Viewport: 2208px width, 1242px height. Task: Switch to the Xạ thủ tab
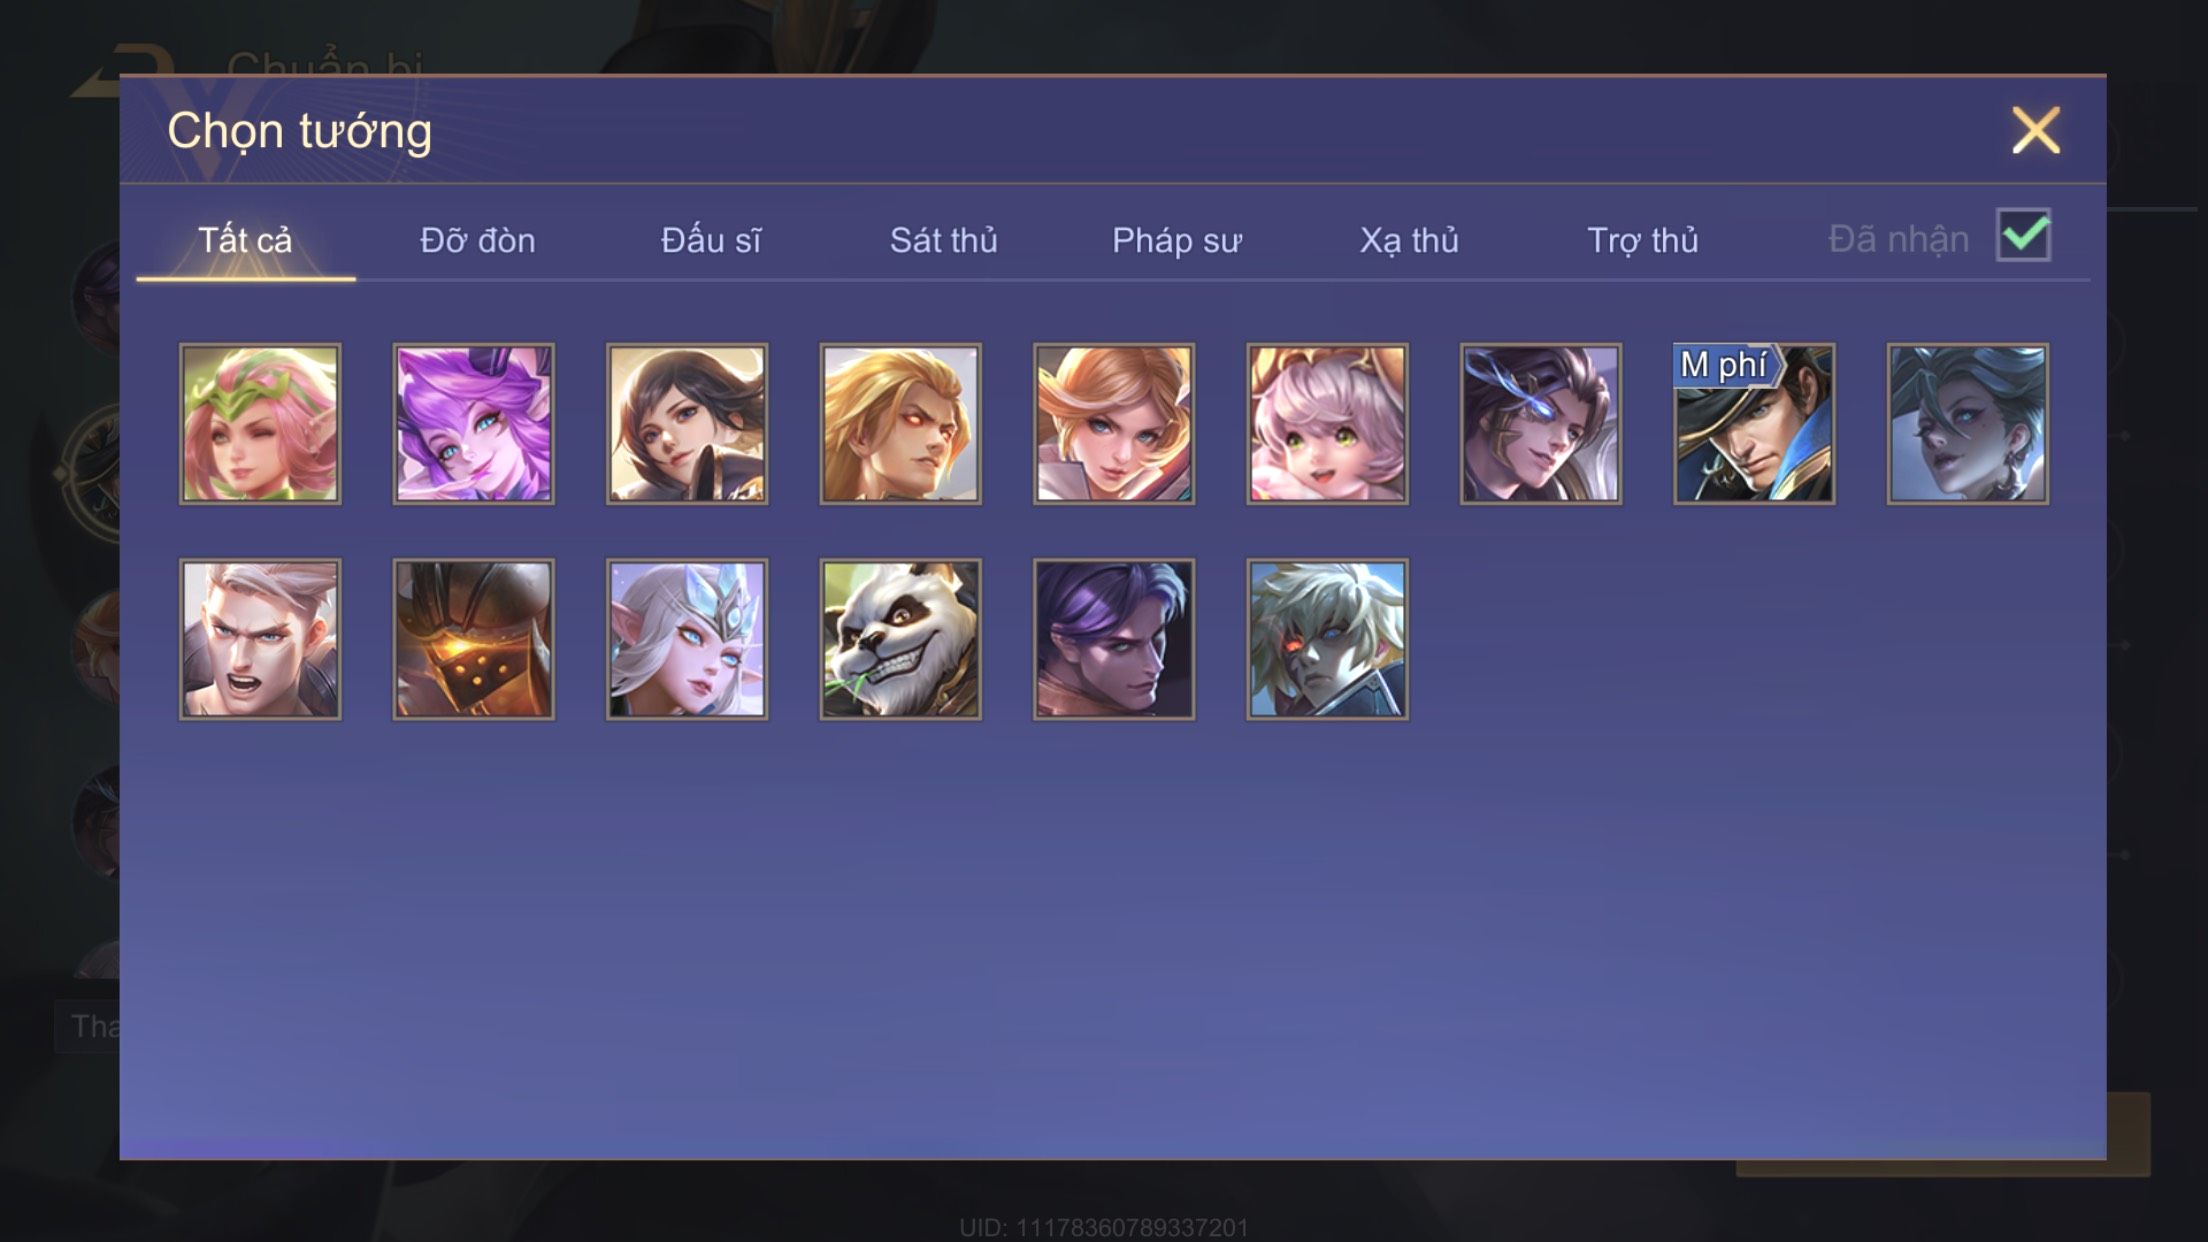click(1409, 240)
